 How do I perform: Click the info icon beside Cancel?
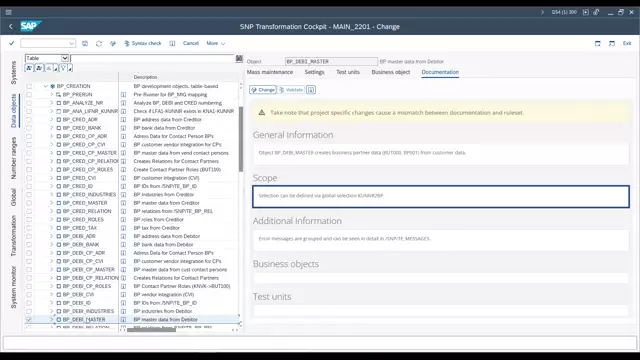pyautogui.click(x=172, y=43)
